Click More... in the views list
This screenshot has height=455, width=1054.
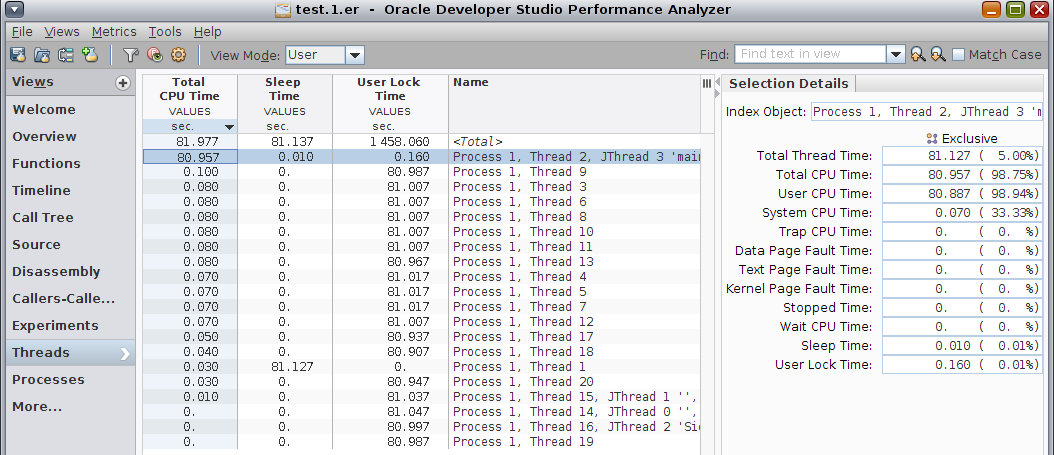point(71,407)
